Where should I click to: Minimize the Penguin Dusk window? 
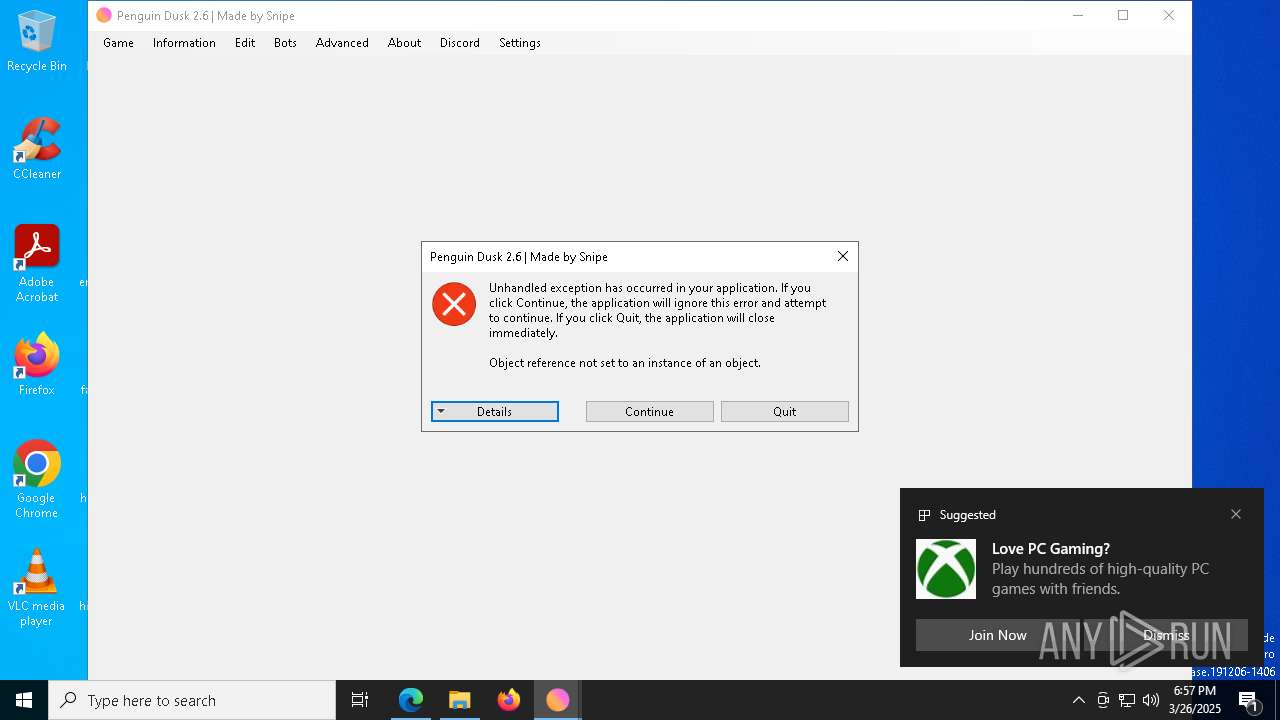point(1078,15)
